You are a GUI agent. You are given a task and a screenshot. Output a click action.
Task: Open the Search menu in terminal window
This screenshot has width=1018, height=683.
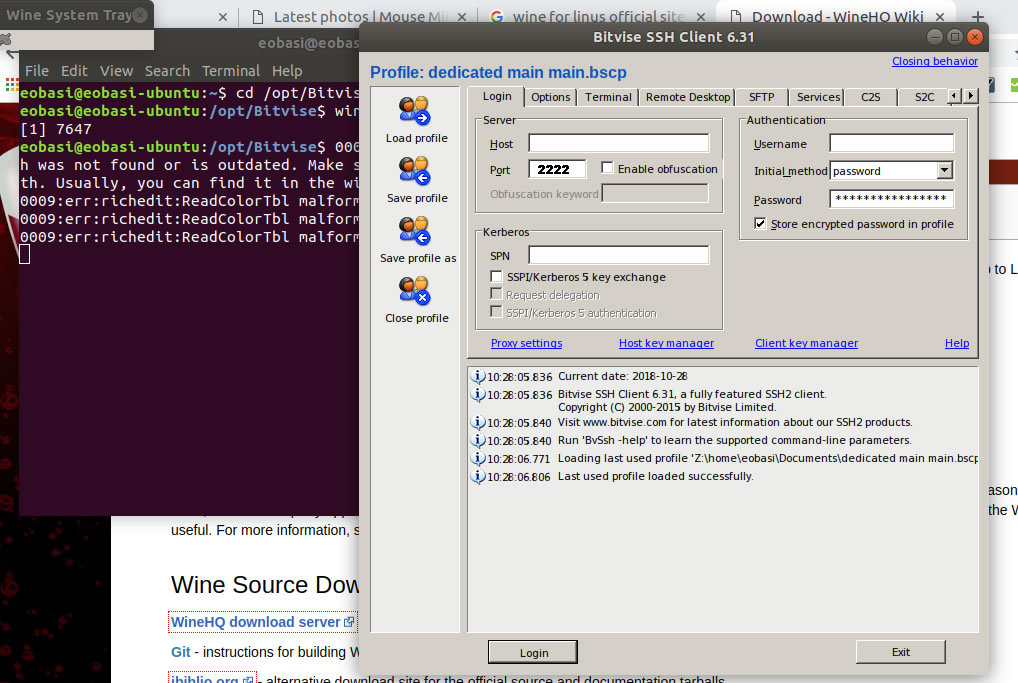tap(168, 71)
